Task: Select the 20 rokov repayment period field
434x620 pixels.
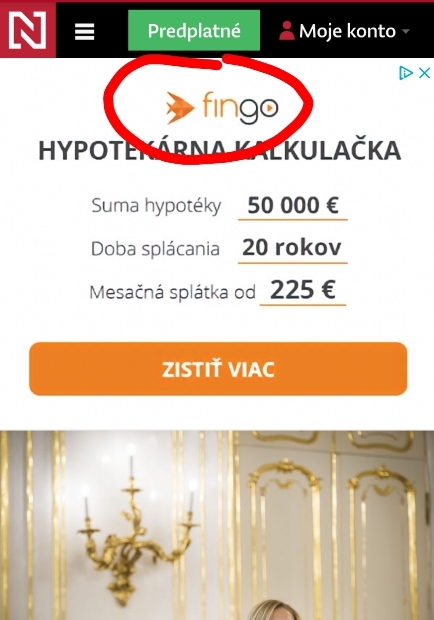Action: pyautogui.click(x=292, y=249)
